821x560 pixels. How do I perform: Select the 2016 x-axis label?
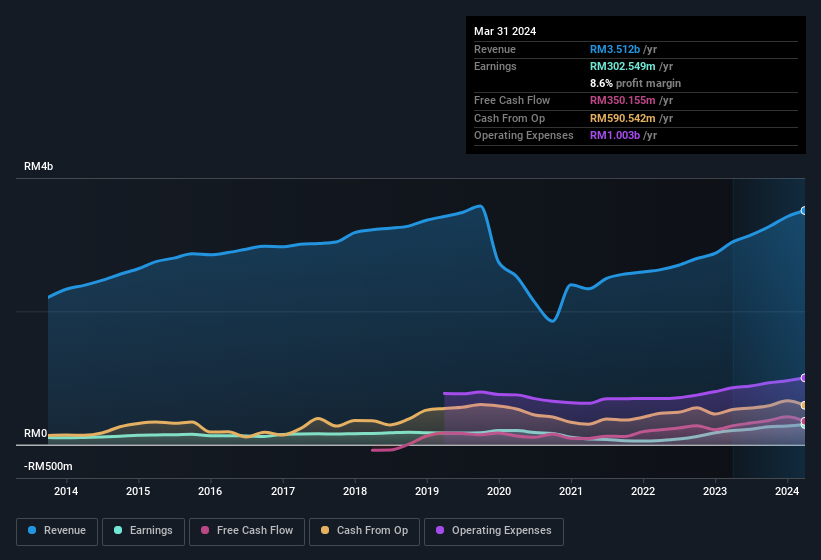(x=210, y=491)
